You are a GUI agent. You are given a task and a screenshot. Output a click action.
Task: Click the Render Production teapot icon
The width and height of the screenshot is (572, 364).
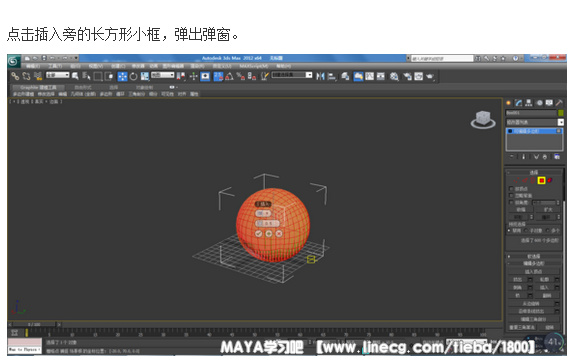(430, 76)
